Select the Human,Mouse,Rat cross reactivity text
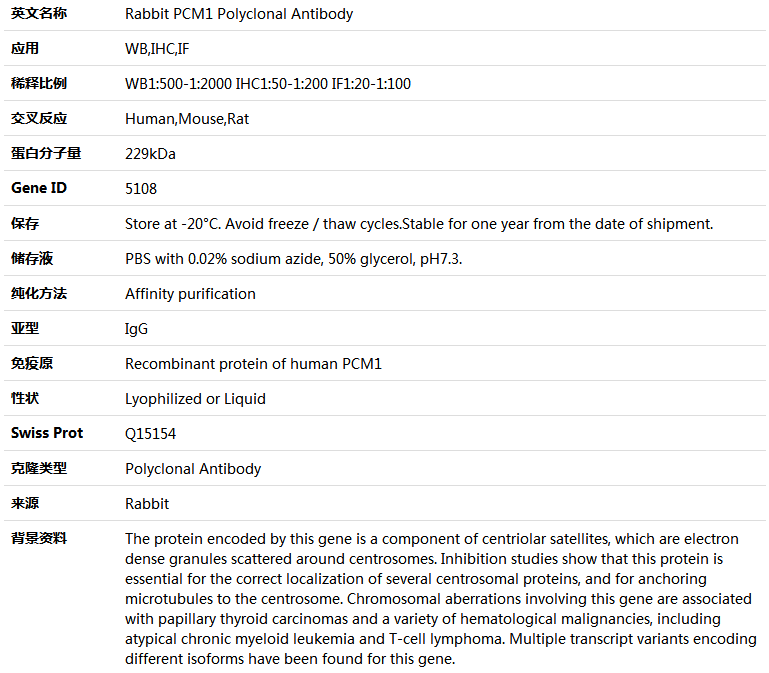The height and width of the screenshot is (673, 769). pos(187,119)
